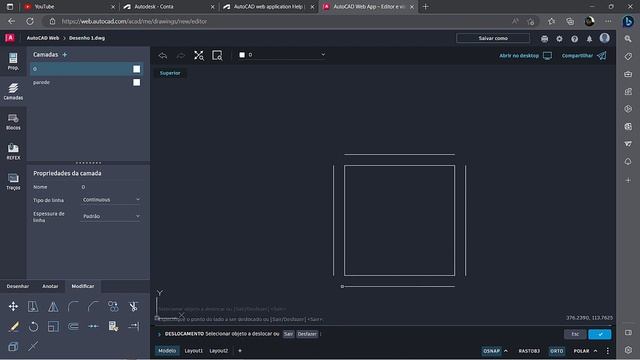Switch to the Anotar tab
Screen dimensions: 640x360
(50, 286)
